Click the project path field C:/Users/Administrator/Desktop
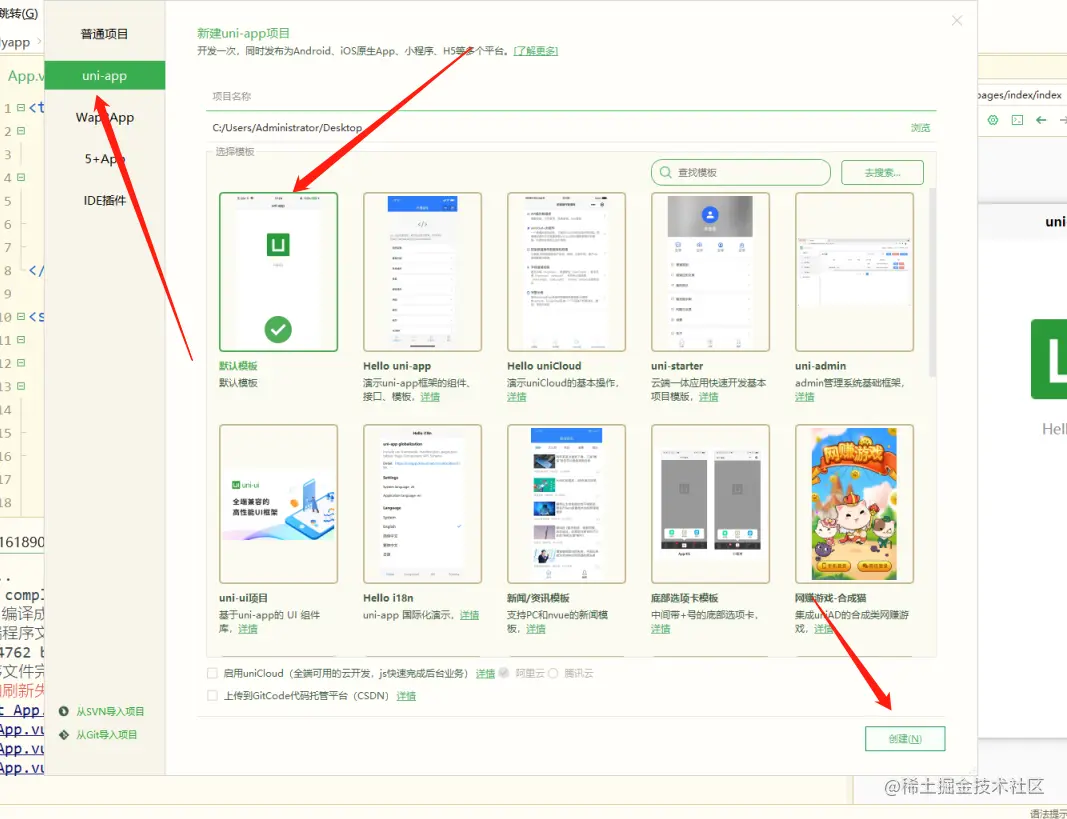Screen dimensions: 1067x819 pos(557,127)
